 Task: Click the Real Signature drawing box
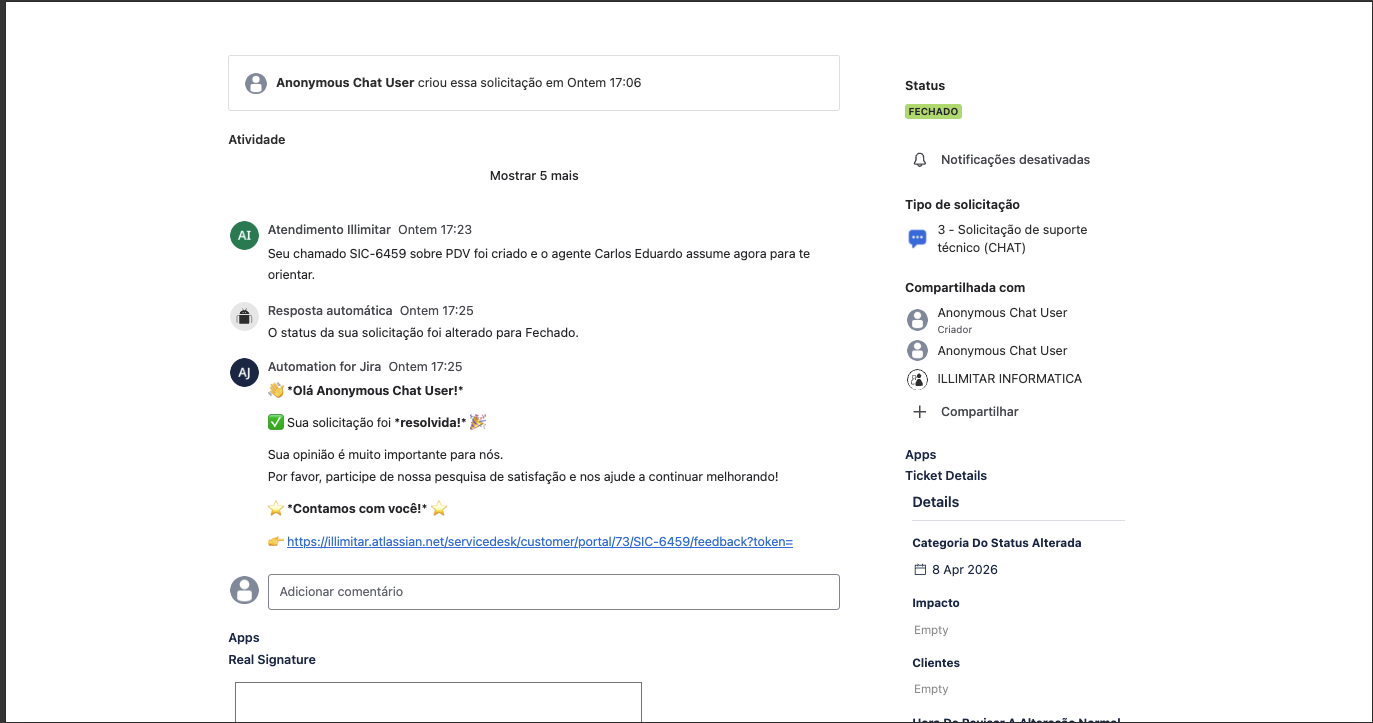coord(438,702)
